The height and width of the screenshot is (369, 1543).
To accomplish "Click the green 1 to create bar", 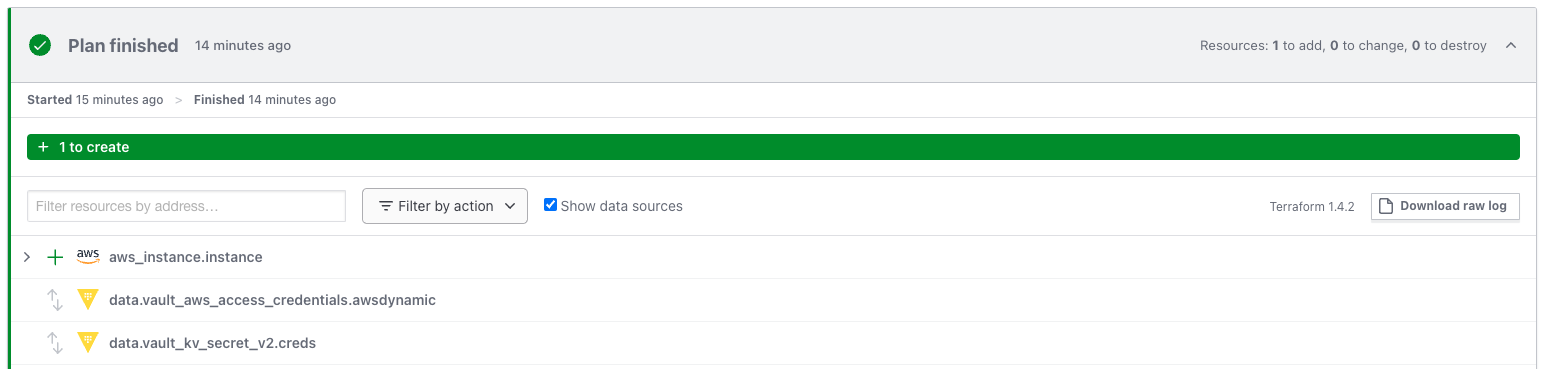I will click(x=773, y=147).
